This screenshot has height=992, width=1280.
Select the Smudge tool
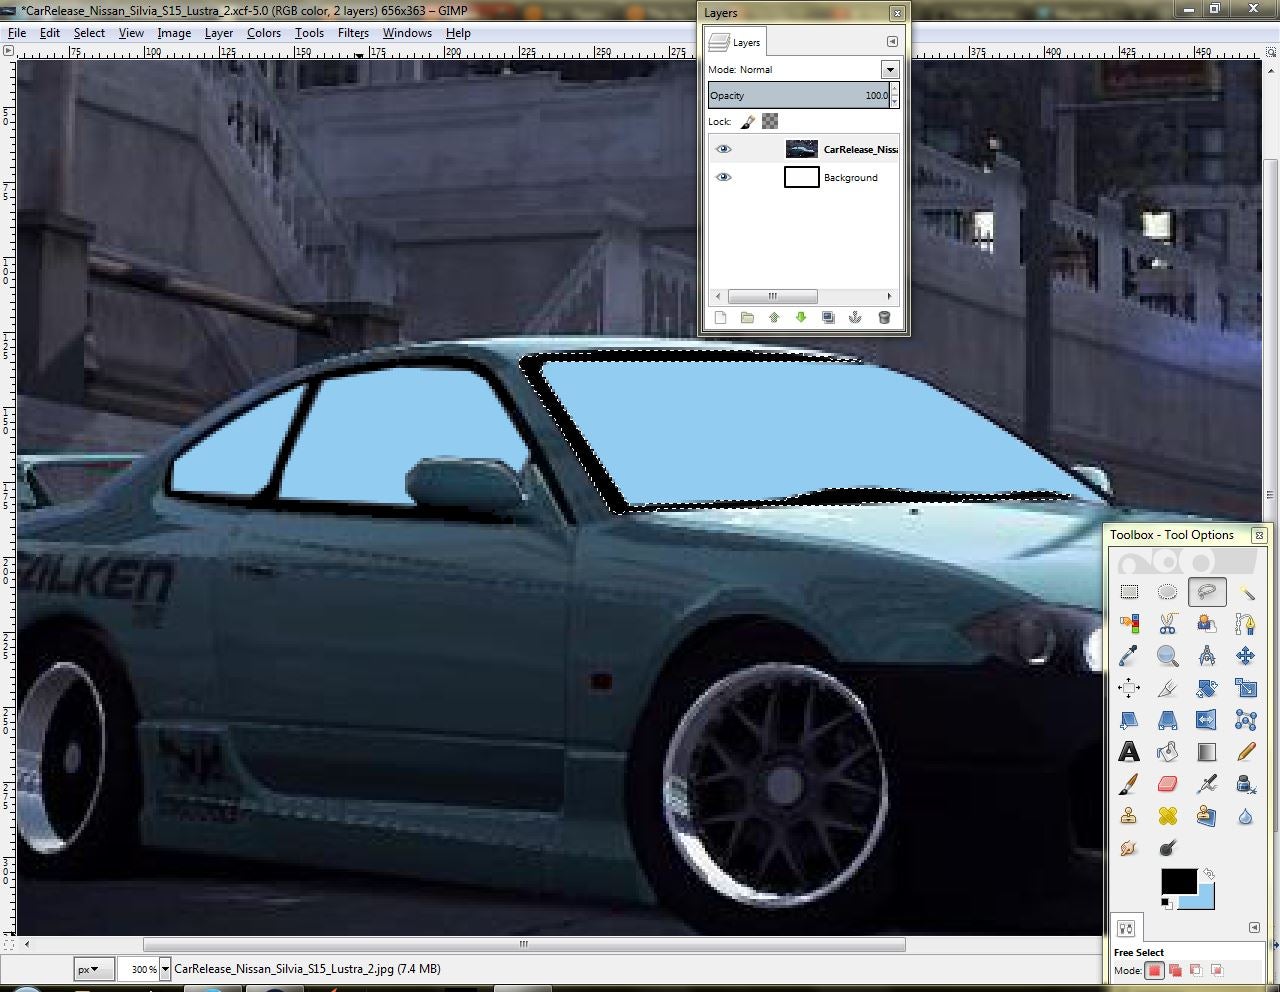(x=1129, y=848)
